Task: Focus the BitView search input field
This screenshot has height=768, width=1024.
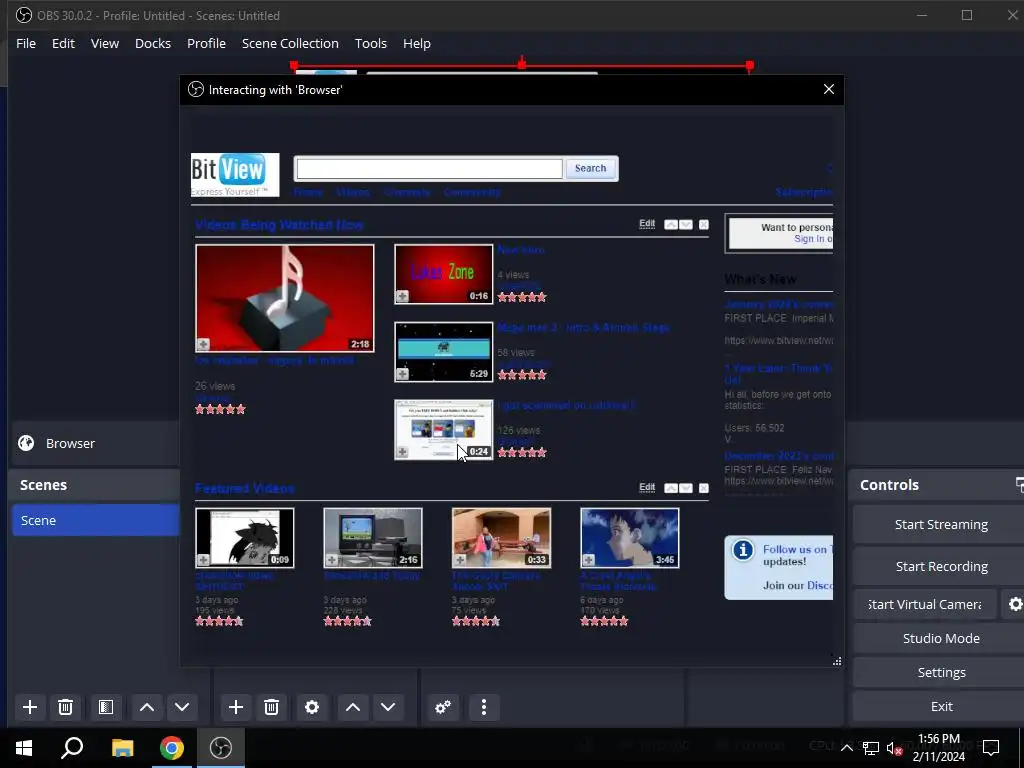Action: [429, 168]
